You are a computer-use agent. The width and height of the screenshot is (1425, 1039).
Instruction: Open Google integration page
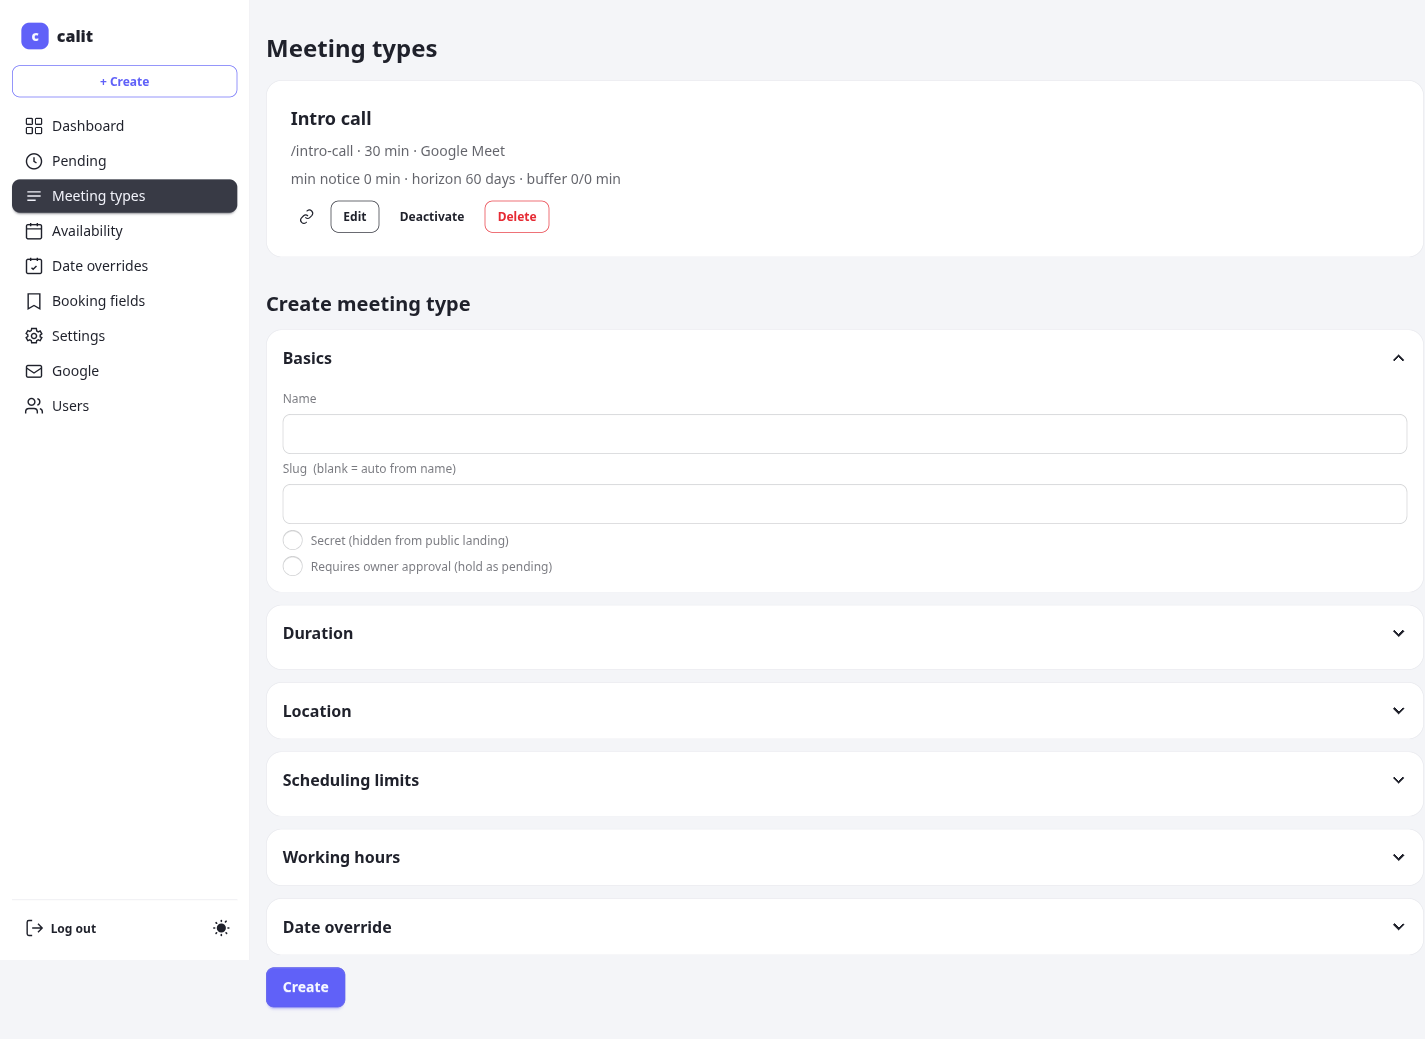coord(124,371)
